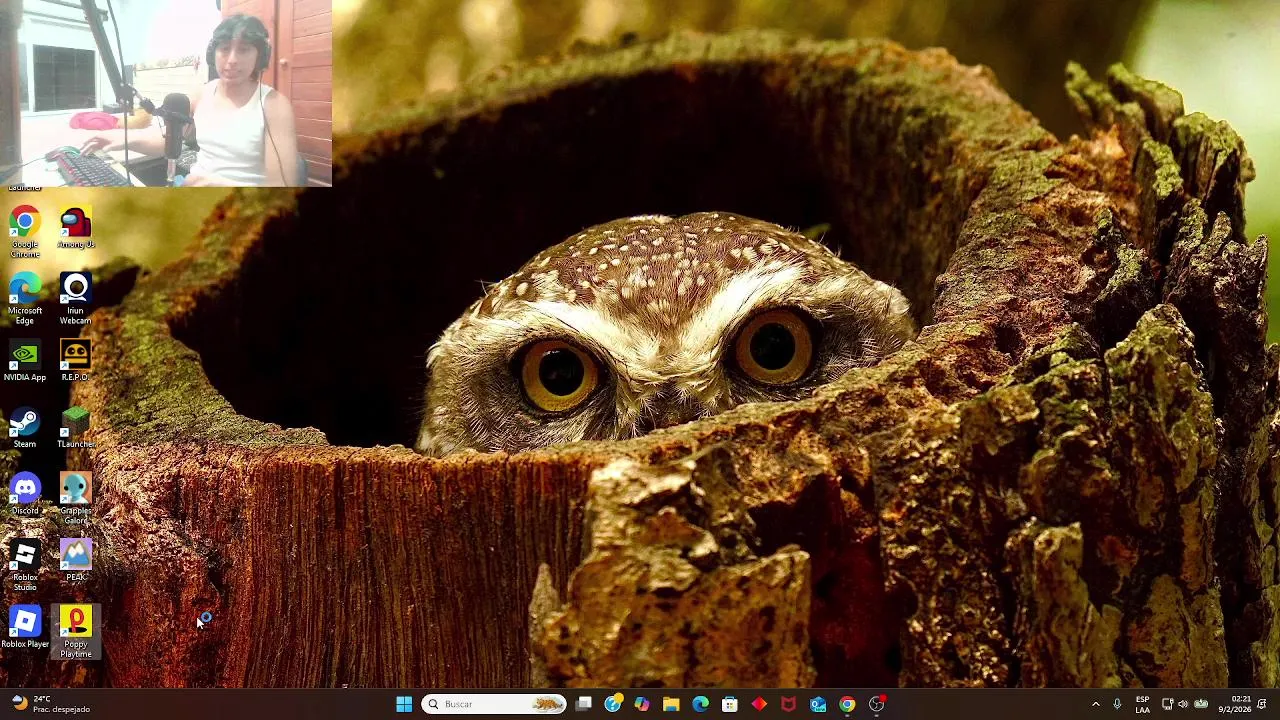Launch Copilot from the taskbar
Screen dimensions: 1280x720
pos(642,704)
